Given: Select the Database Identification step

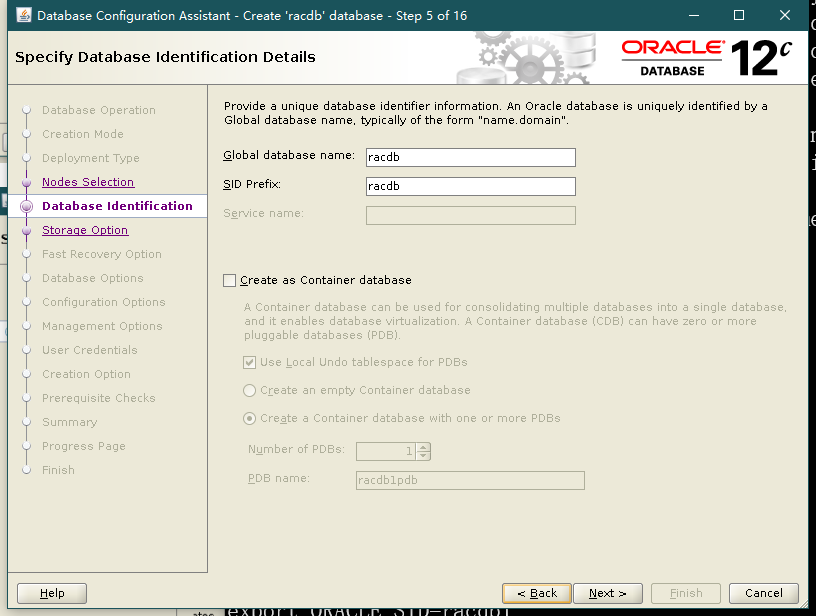Looking at the screenshot, I should (117, 206).
